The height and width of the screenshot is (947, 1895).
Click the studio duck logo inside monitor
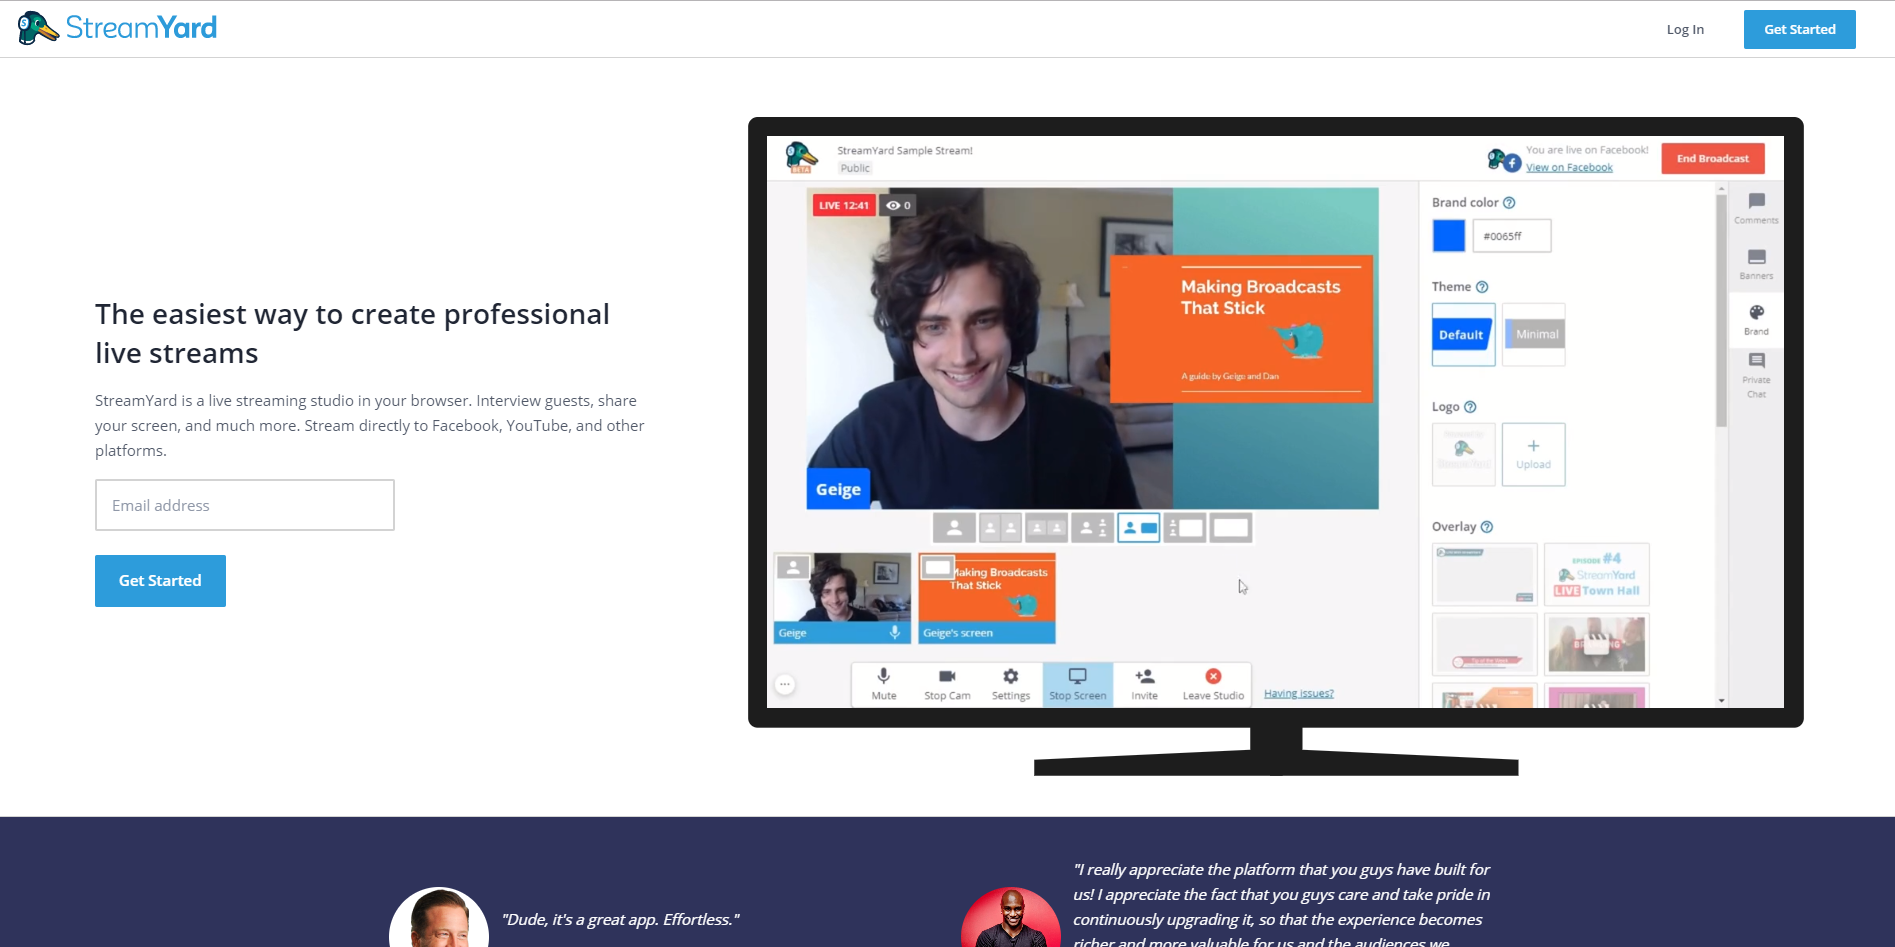[x=801, y=157]
